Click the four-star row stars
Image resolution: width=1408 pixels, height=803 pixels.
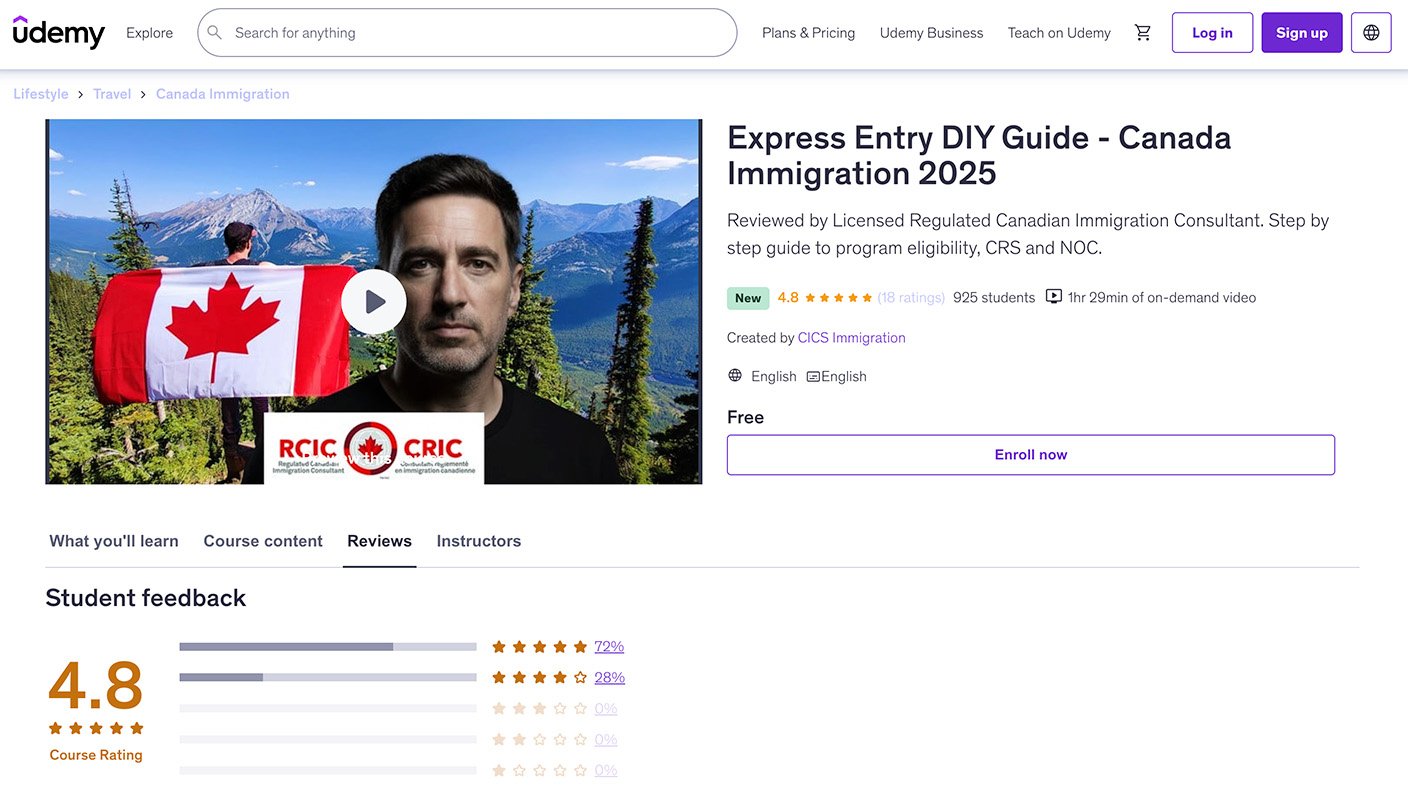pos(540,678)
